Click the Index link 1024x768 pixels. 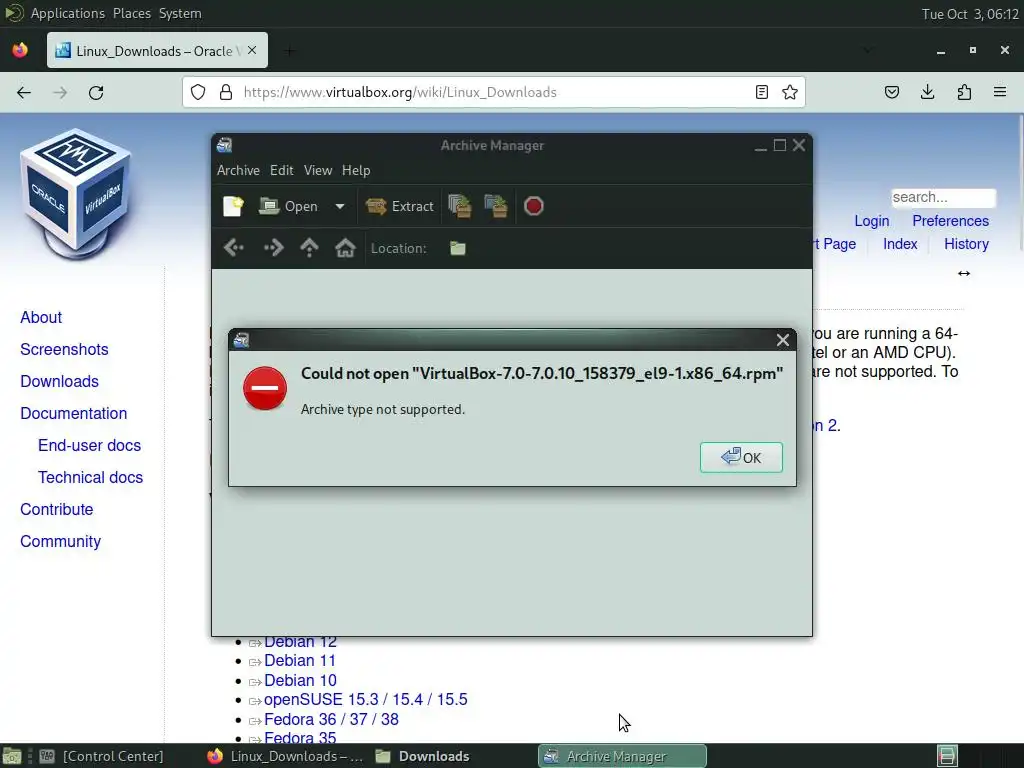(x=900, y=244)
